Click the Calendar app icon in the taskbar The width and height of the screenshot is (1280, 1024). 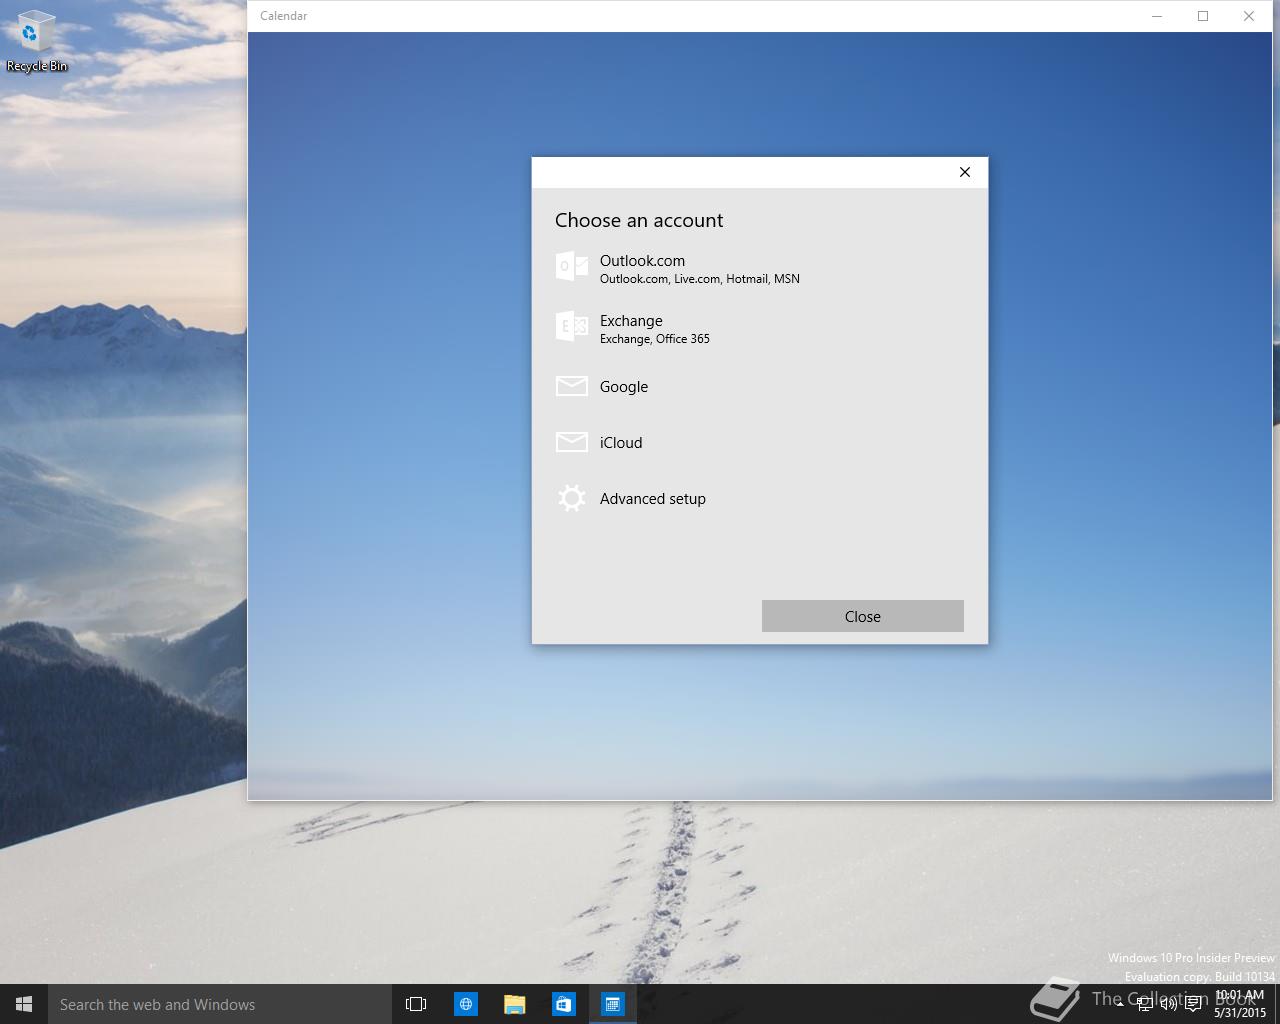coord(612,1004)
